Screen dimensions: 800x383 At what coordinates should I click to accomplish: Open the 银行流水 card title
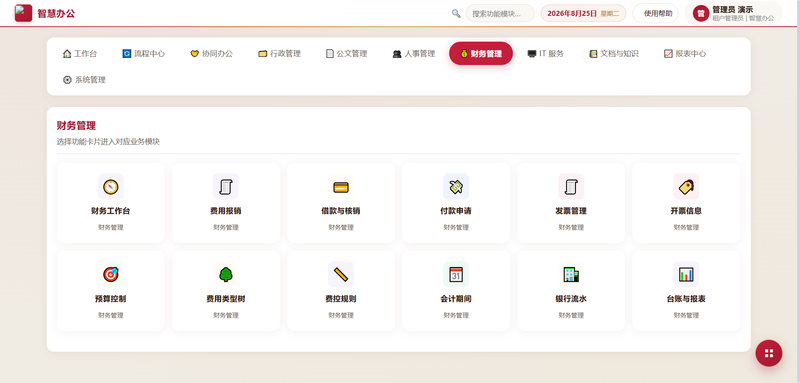tap(571, 299)
